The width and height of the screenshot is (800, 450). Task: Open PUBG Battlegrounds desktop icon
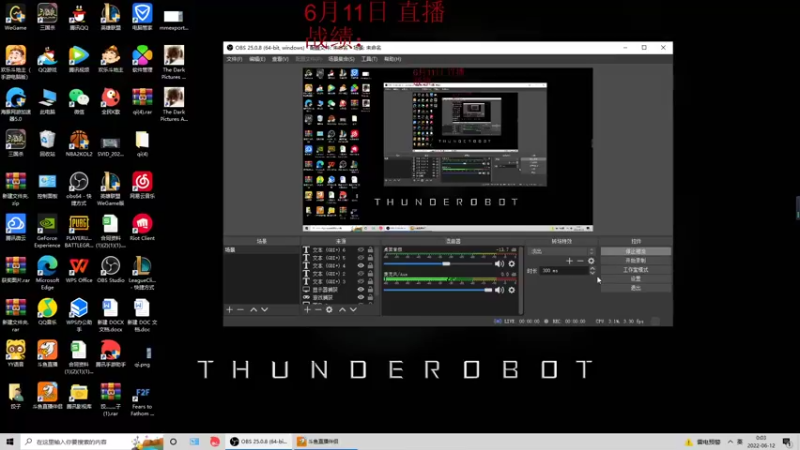pyautogui.click(x=79, y=231)
